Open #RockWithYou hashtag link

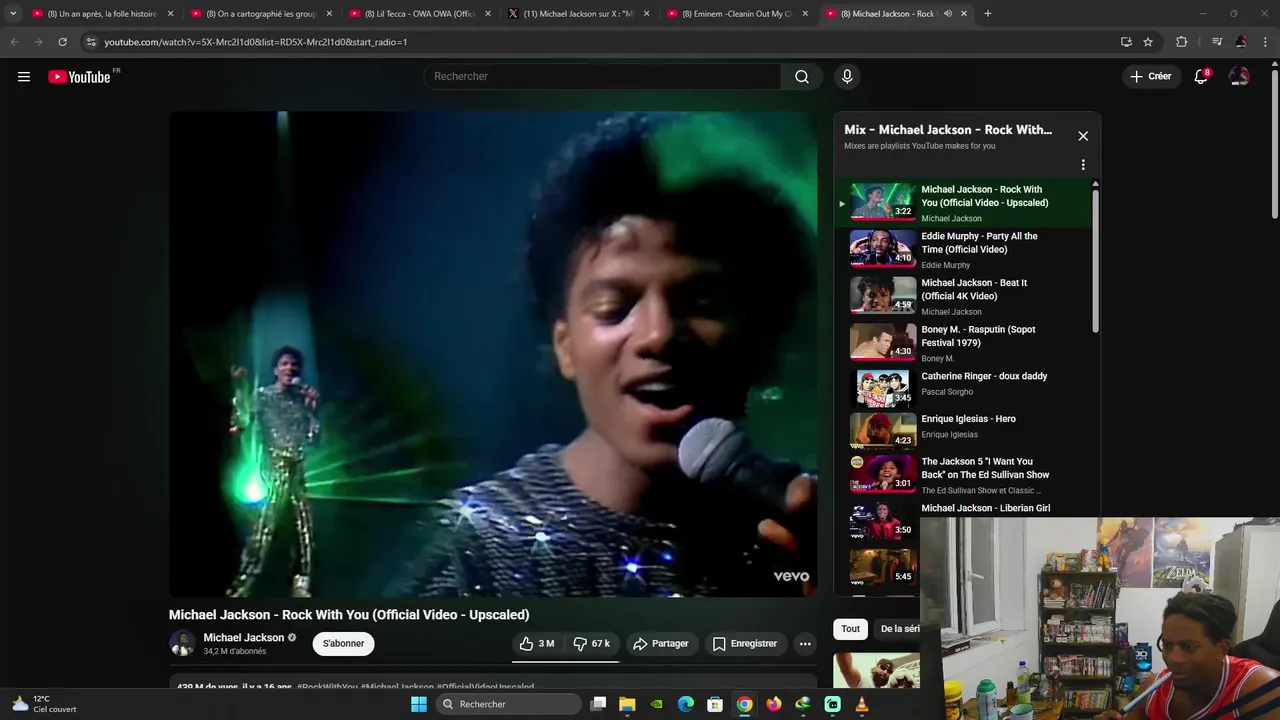click(x=327, y=687)
